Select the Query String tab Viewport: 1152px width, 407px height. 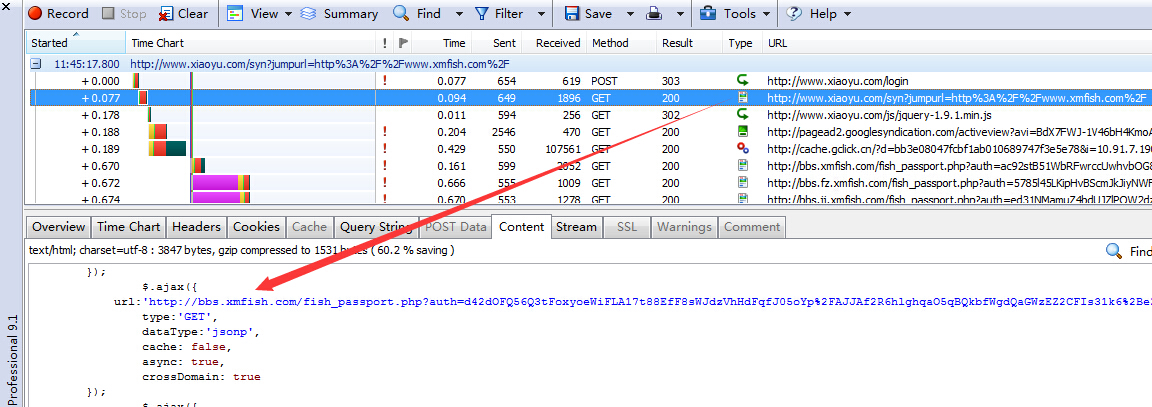coord(376,227)
